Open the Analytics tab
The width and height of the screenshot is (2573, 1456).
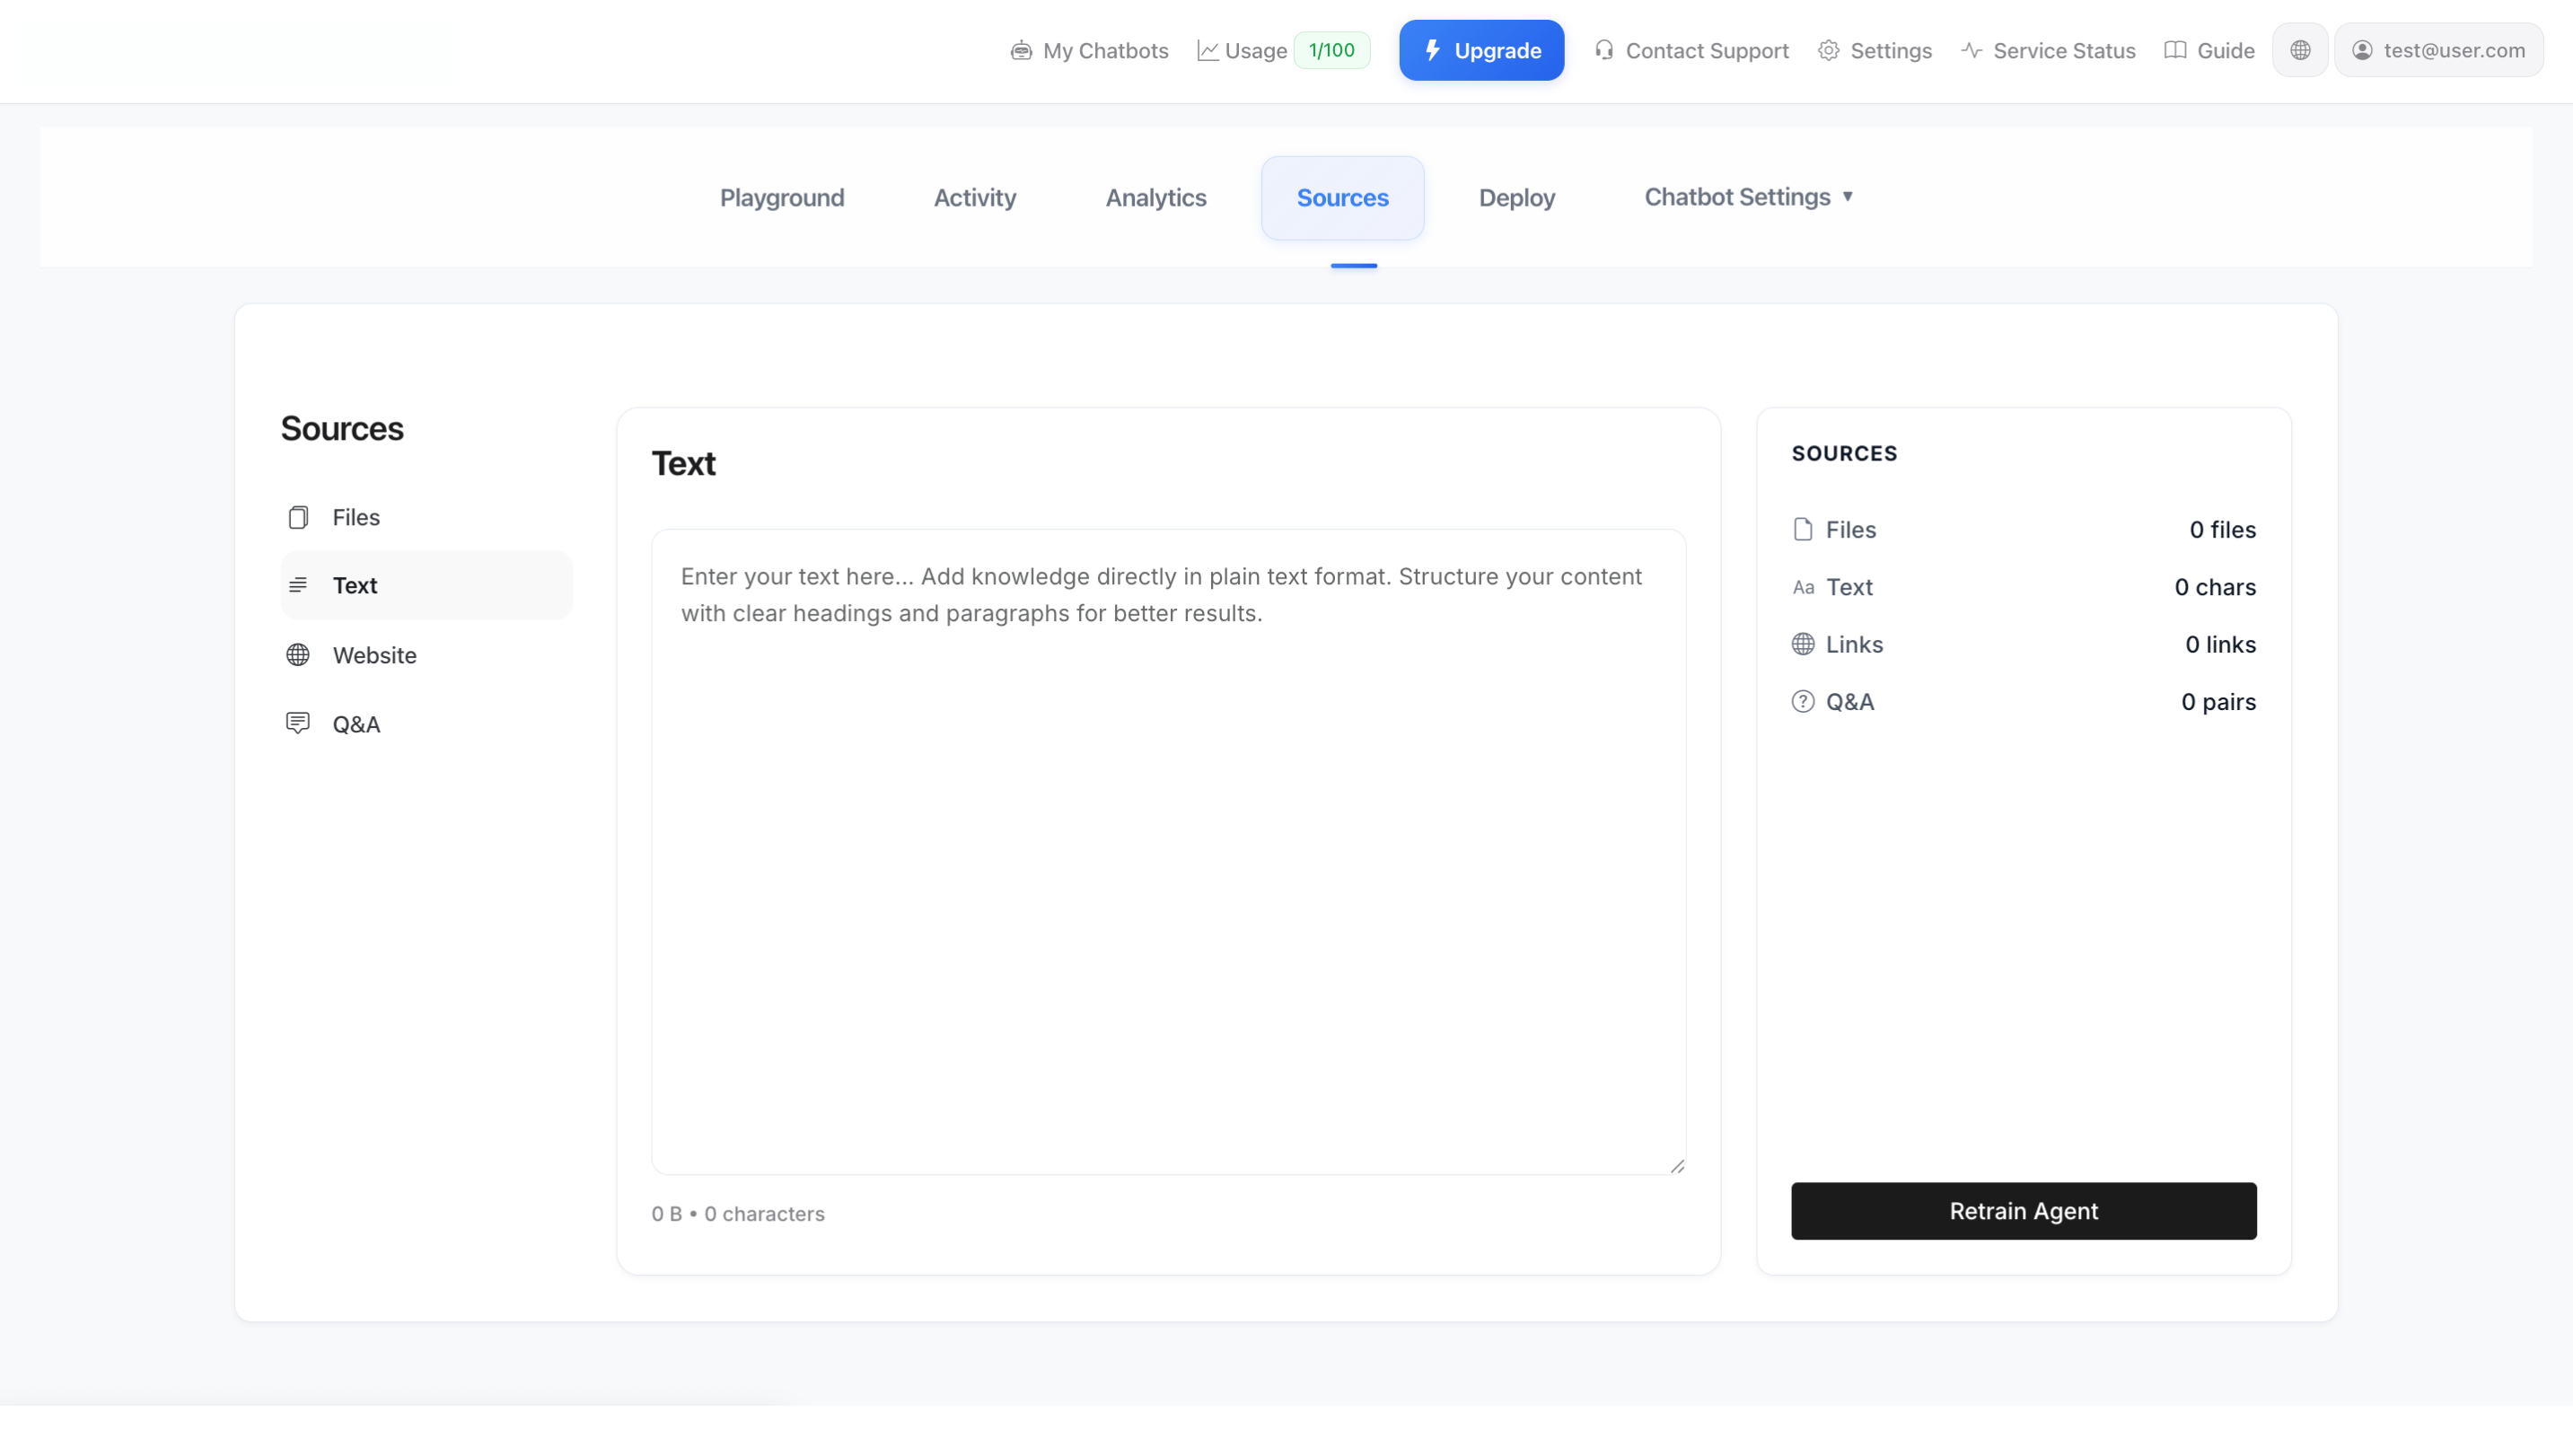pos(1155,197)
